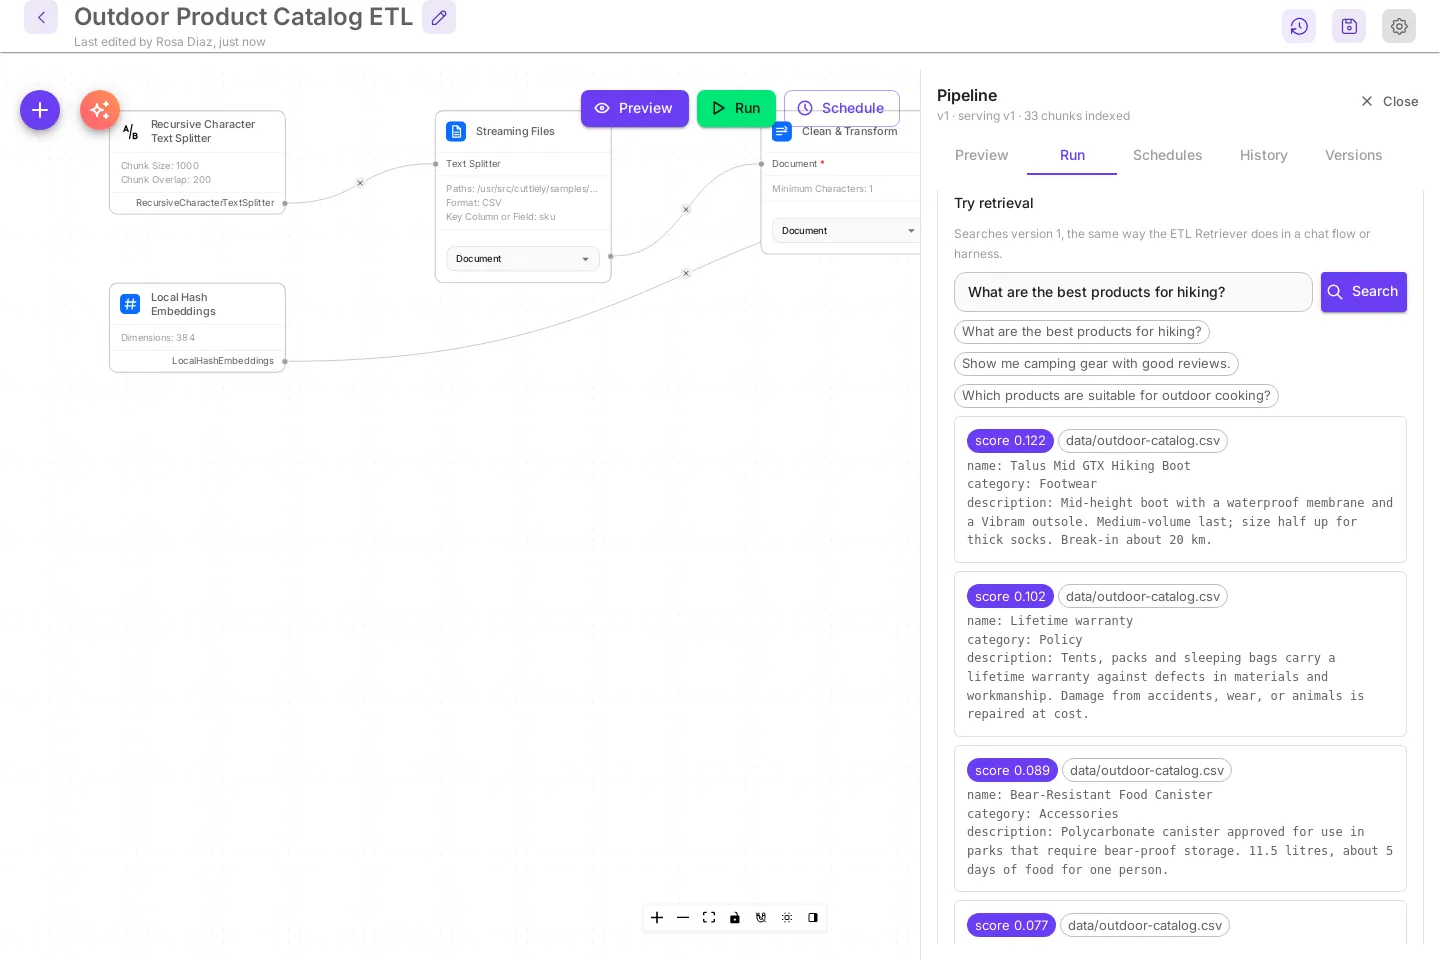The height and width of the screenshot is (960, 1440).
Task: Select the Recursive Character Text Splitter node icon
Action: tap(130, 132)
